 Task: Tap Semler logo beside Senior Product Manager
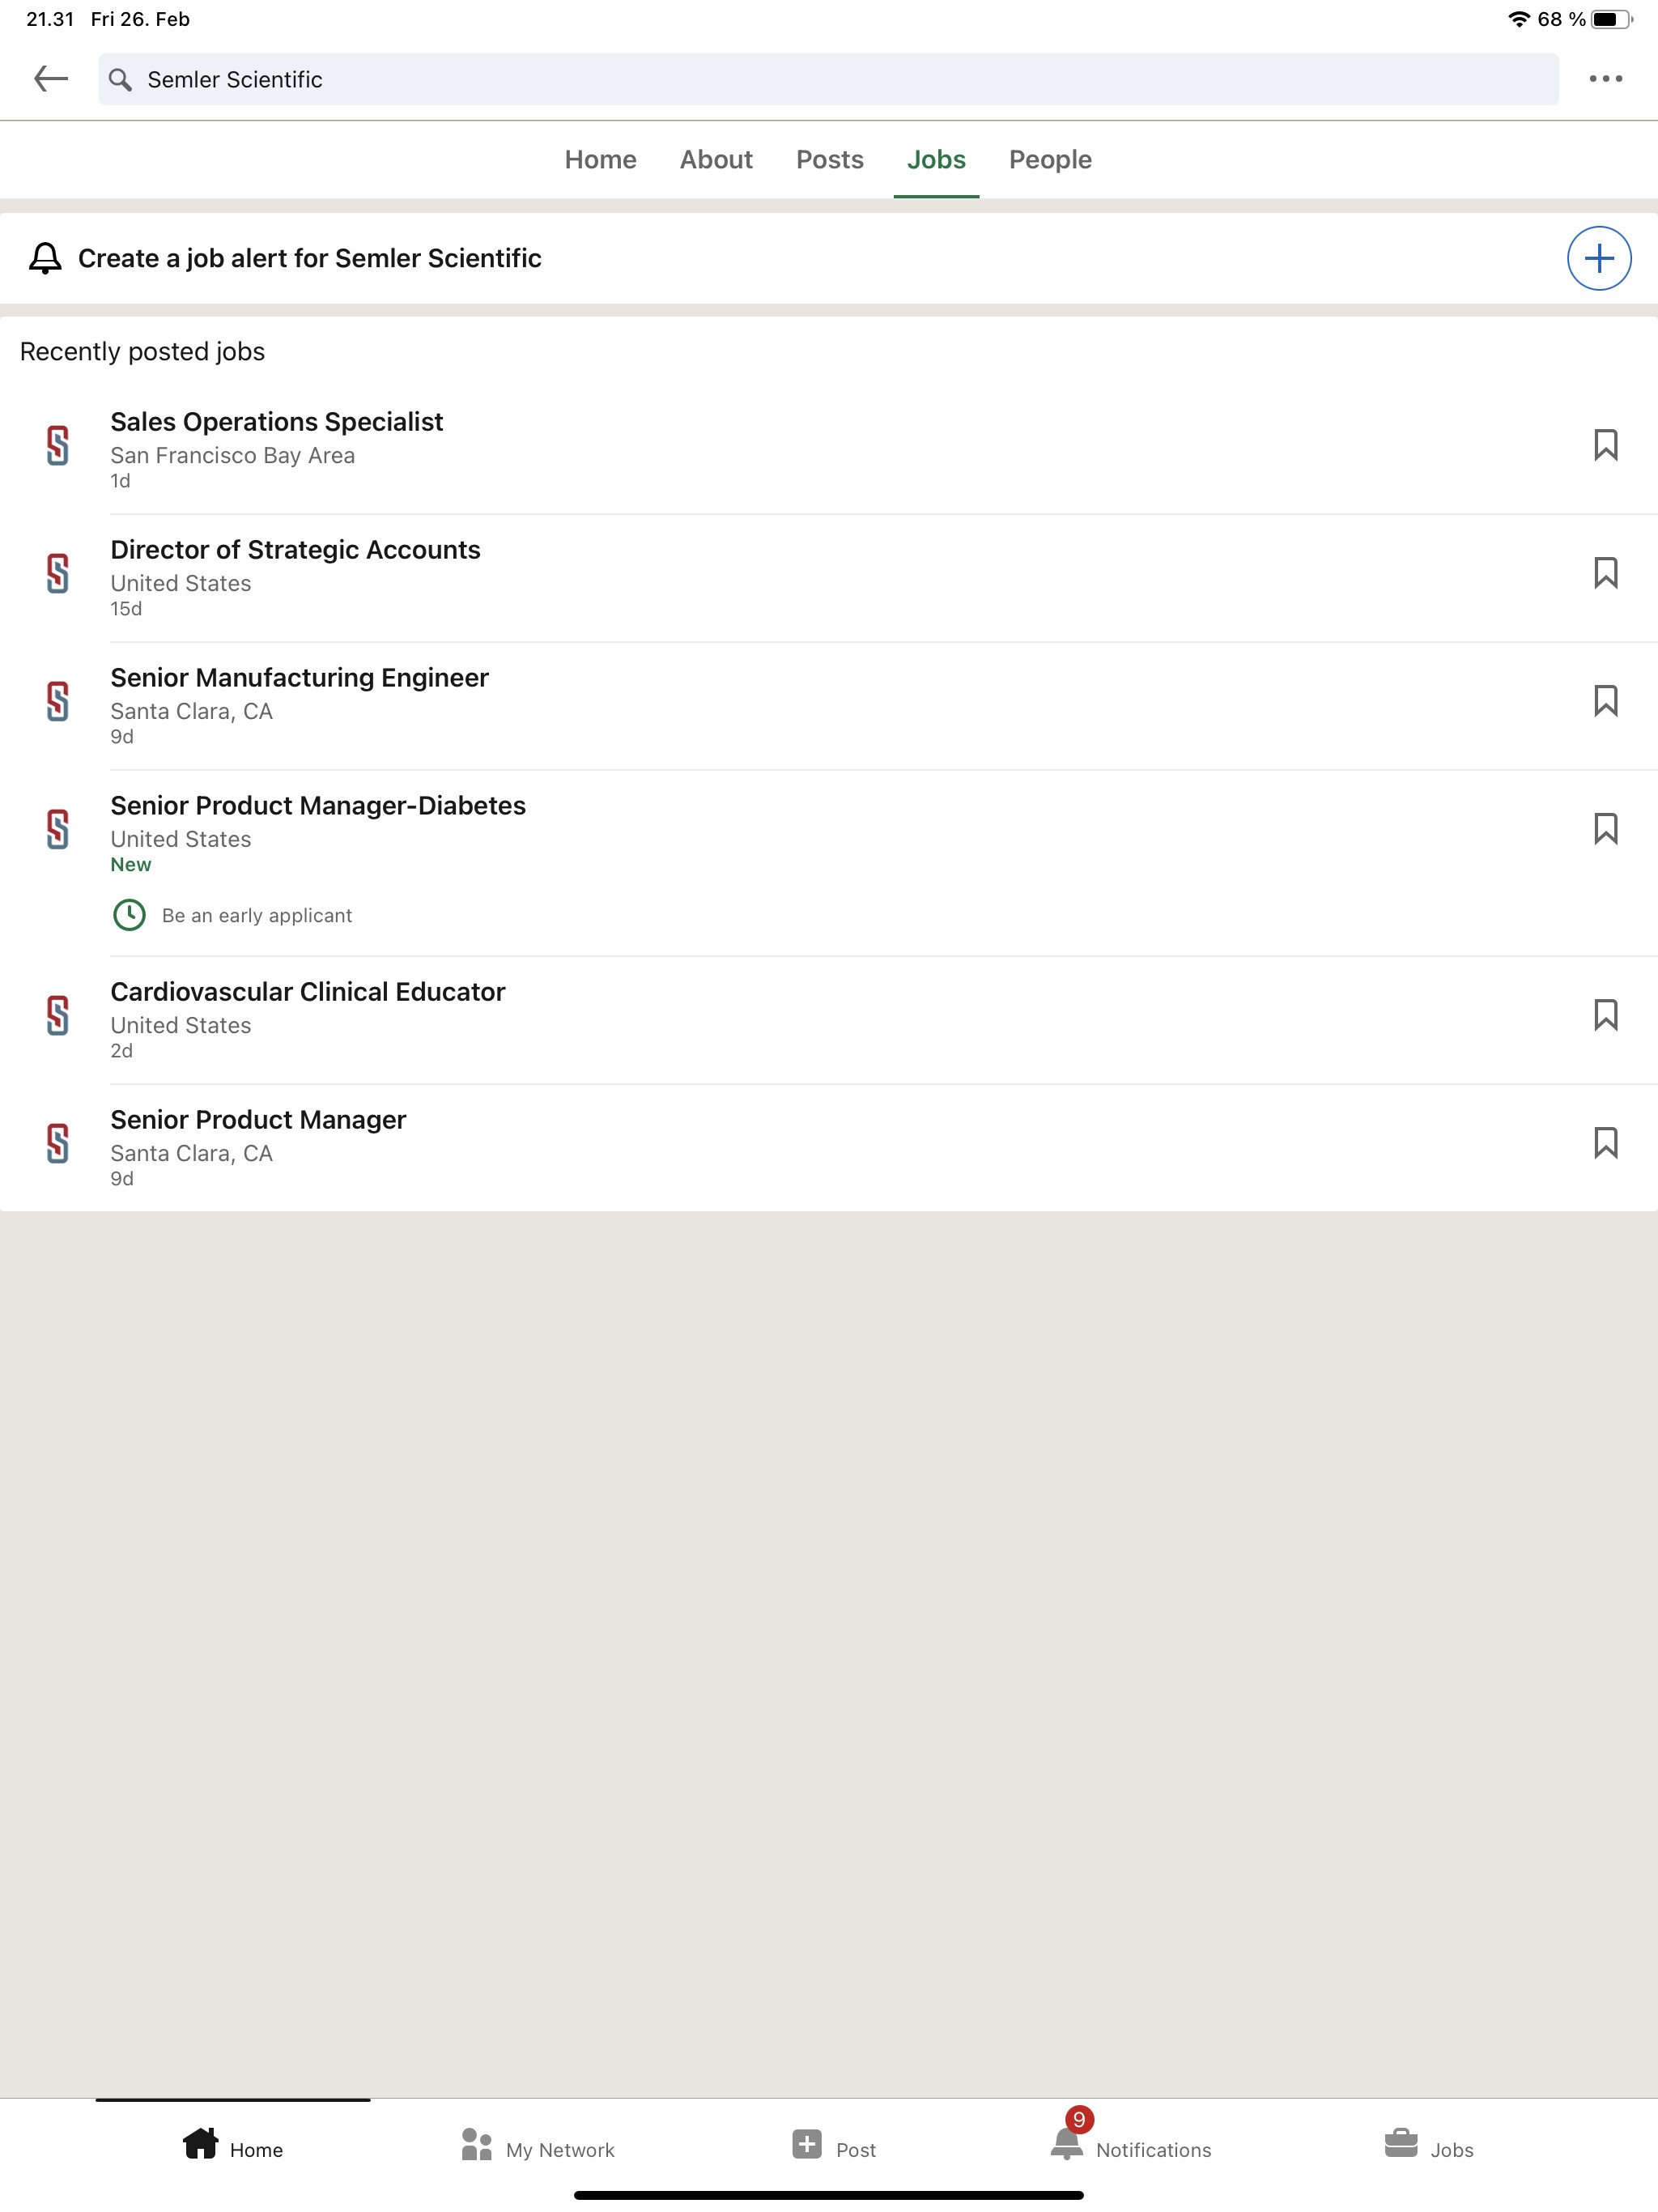(x=58, y=1143)
